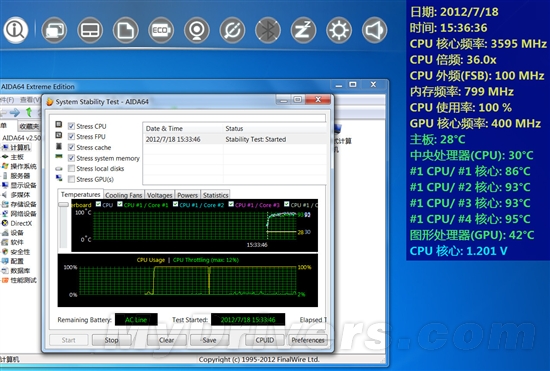The width and height of the screenshot is (550, 371).
Task: Click the icon beside Stress FPU
Action: pos(59,135)
